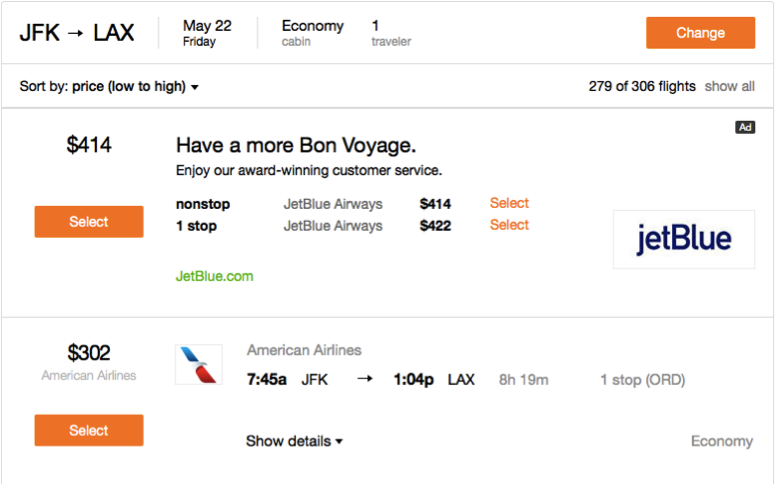Open the JetBlue.com link
777x485 pixels.
click(214, 276)
